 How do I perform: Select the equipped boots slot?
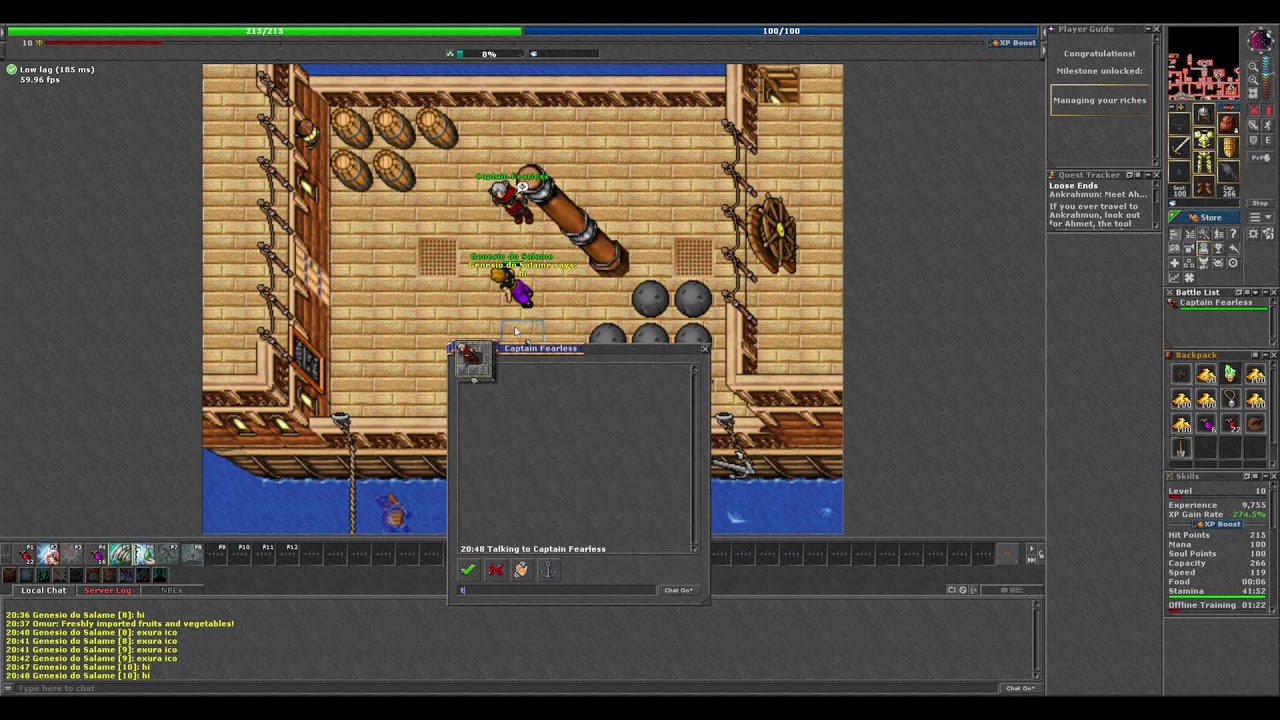click(x=1204, y=187)
